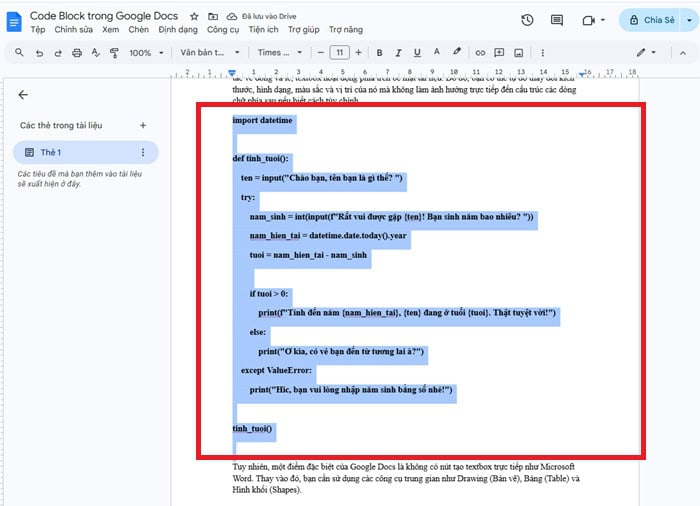The image size is (700, 506).
Task: Open the paragraph style Văn bản dropdown
Action: pyautogui.click(x=210, y=53)
